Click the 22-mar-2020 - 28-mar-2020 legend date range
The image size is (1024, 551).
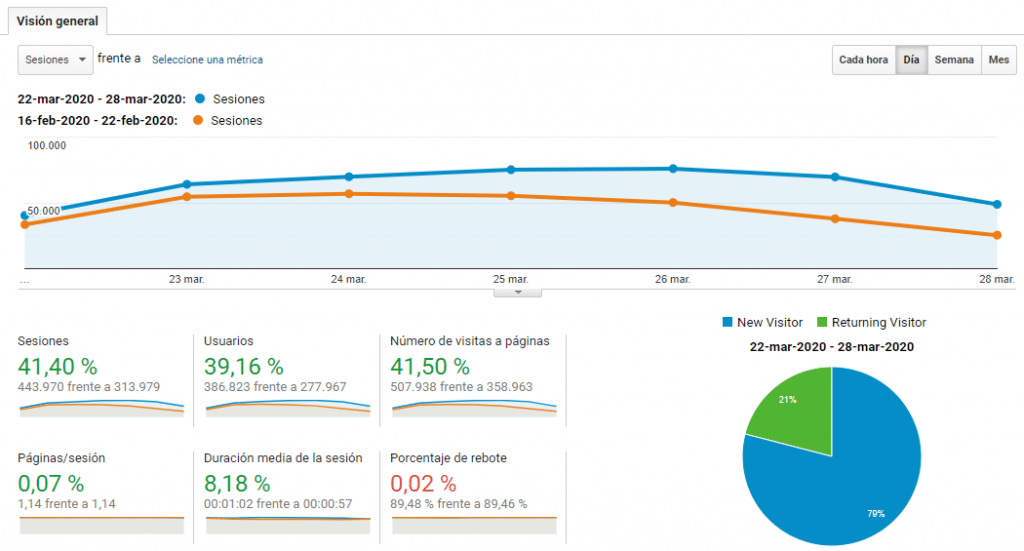point(101,99)
